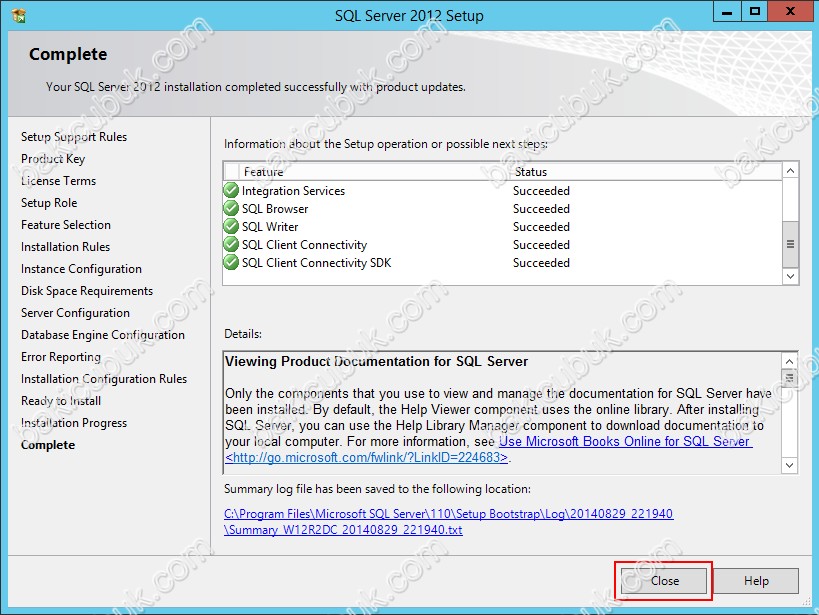Maximize the SQL Server 2012 Setup window
This screenshot has width=819, height=615.
pos(755,11)
